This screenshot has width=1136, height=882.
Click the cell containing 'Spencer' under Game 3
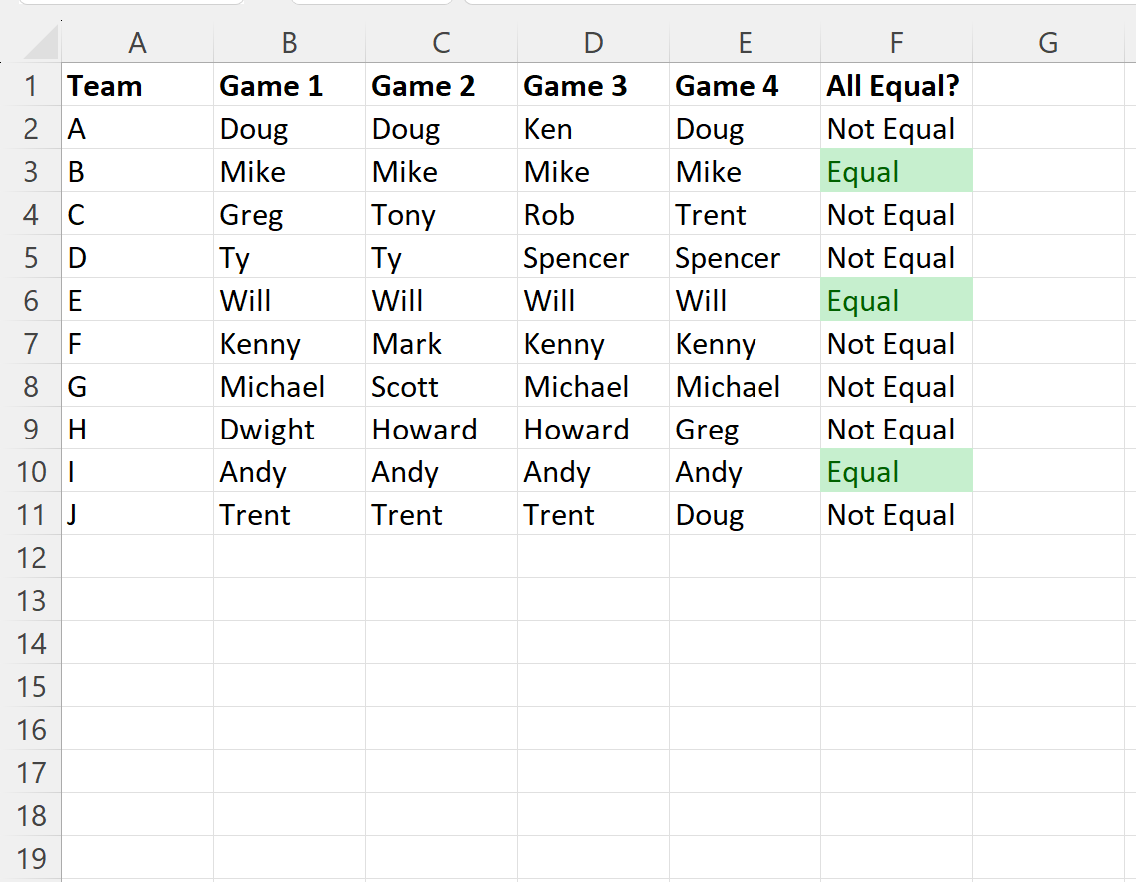593,258
